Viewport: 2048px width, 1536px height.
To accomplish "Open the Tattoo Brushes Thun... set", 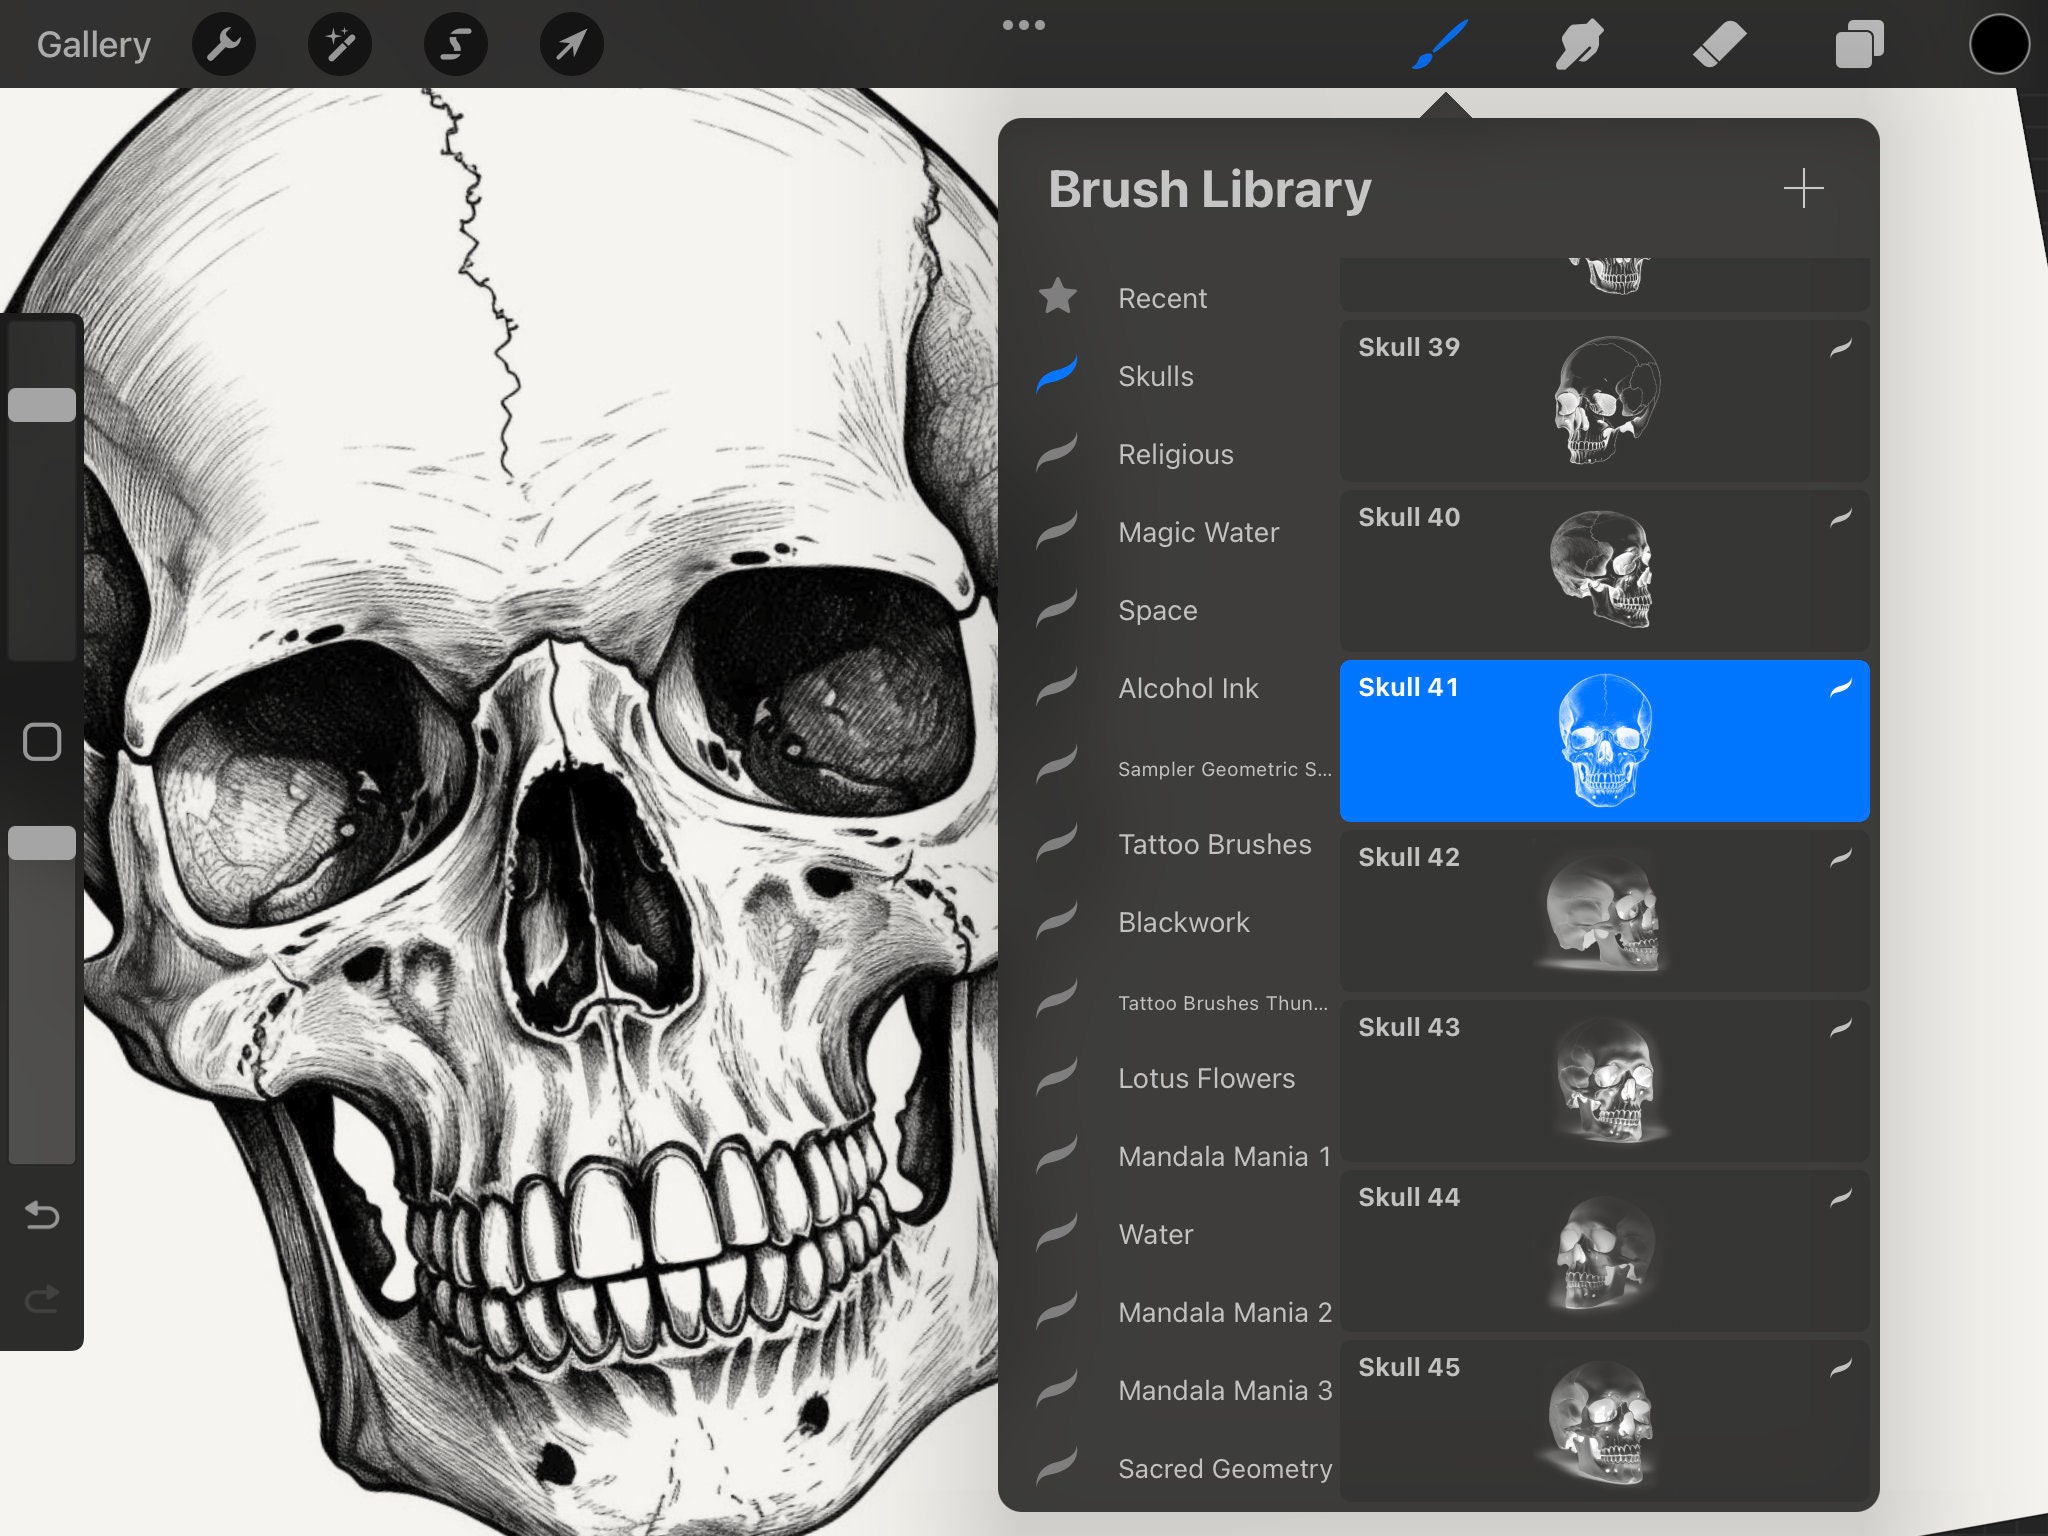I will coord(1223,1003).
